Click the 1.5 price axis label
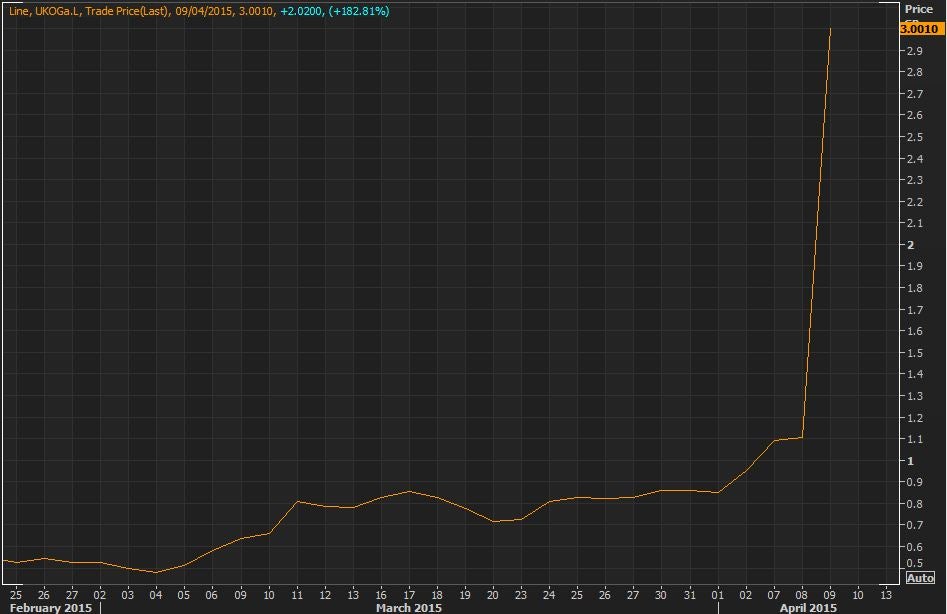Image resolution: width=947 pixels, height=614 pixels. (x=914, y=353)
